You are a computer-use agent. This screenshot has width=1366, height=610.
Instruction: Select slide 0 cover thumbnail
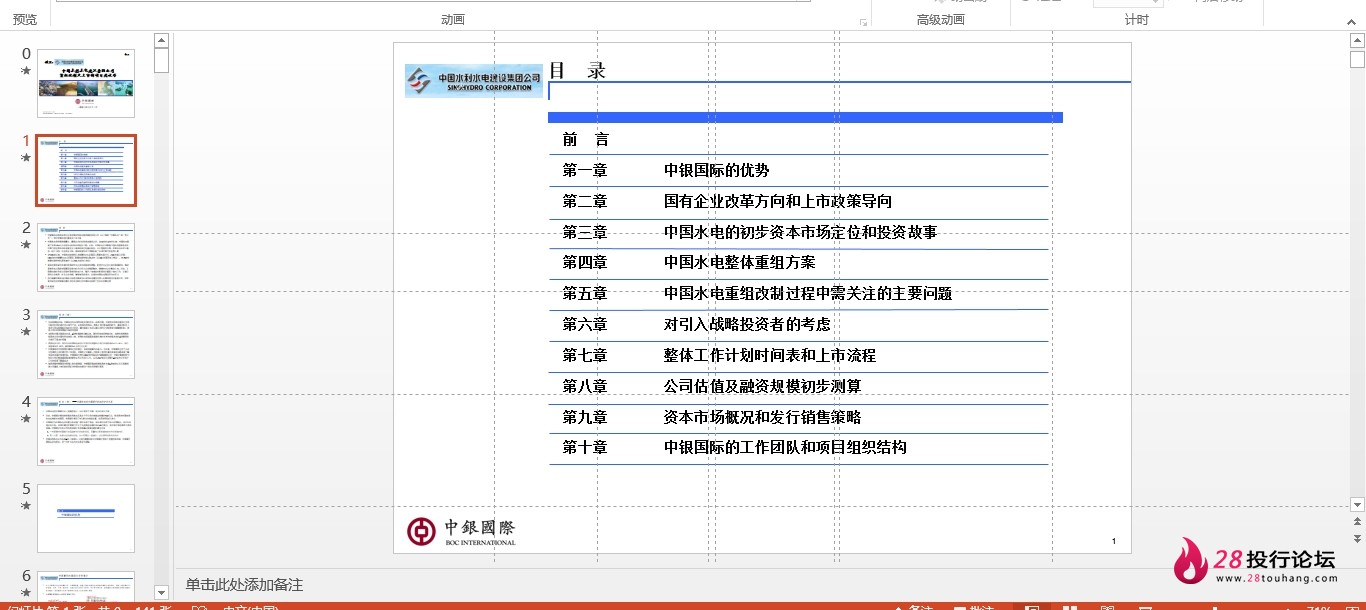86,83
